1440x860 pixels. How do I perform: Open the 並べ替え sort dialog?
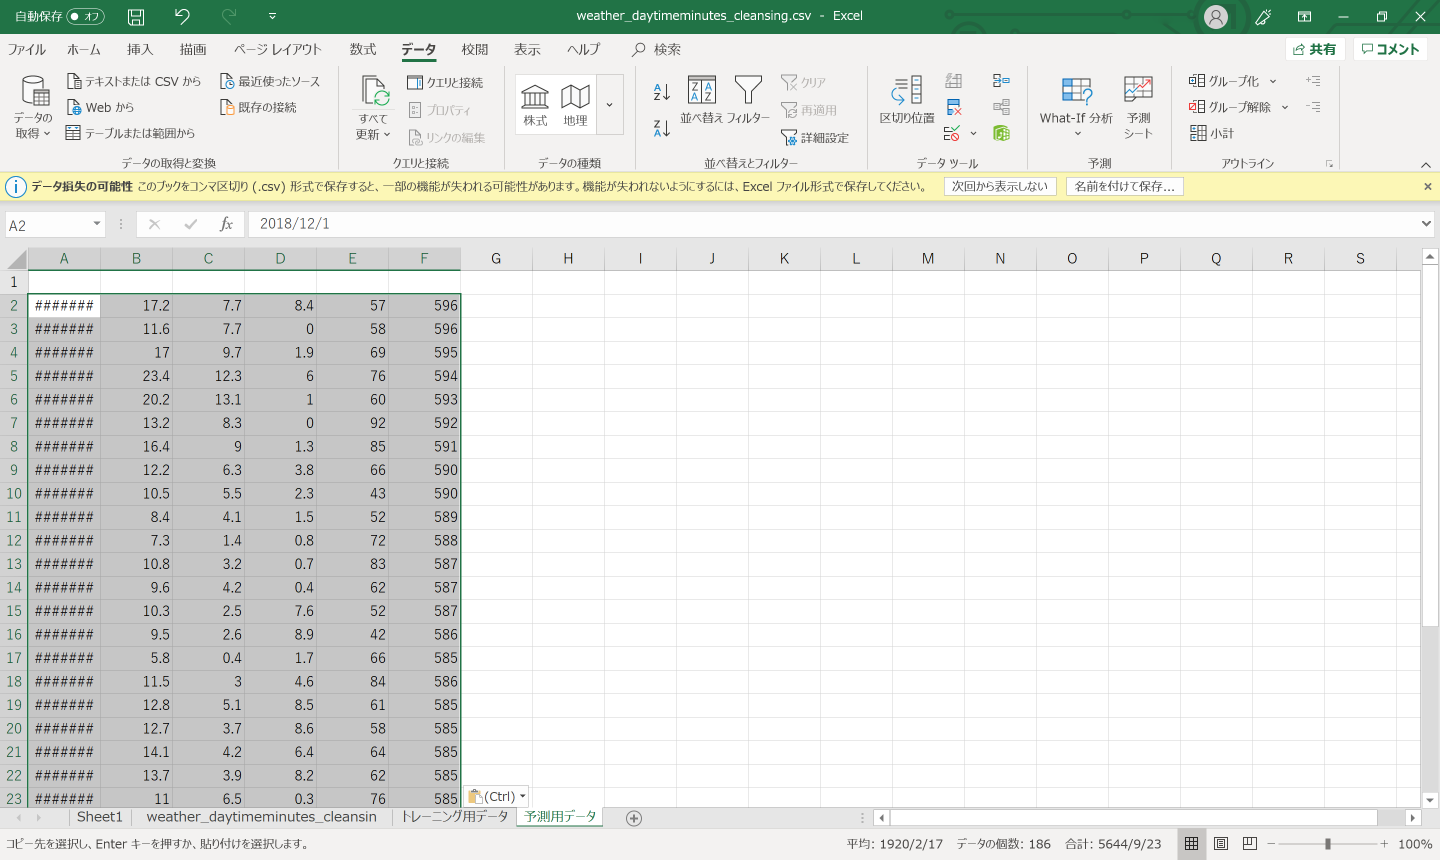701,99
